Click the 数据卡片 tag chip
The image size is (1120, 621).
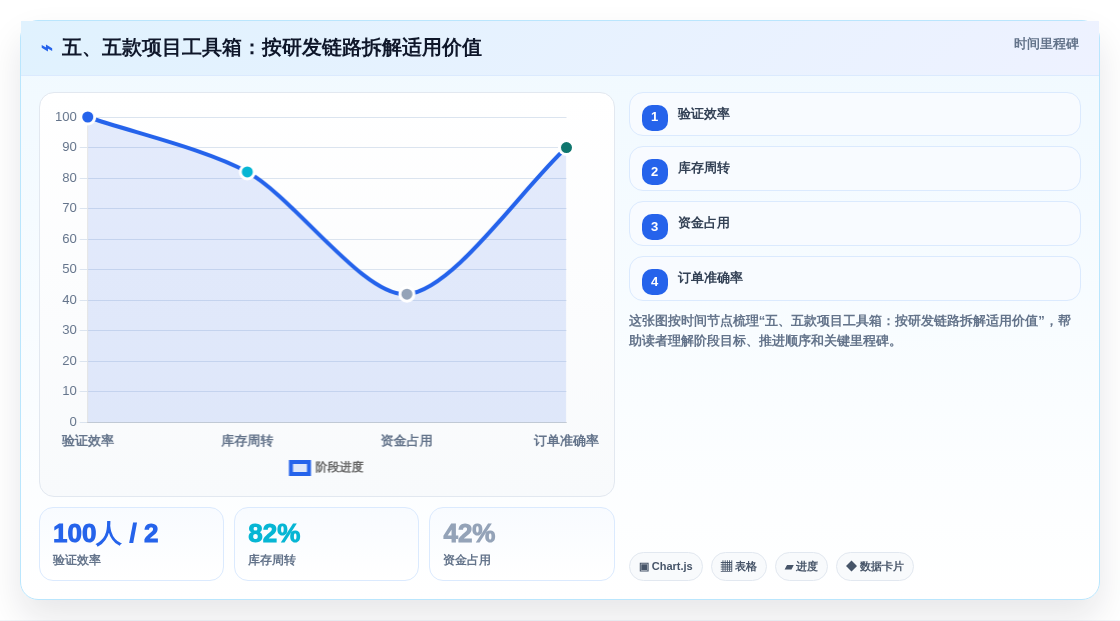875,567
